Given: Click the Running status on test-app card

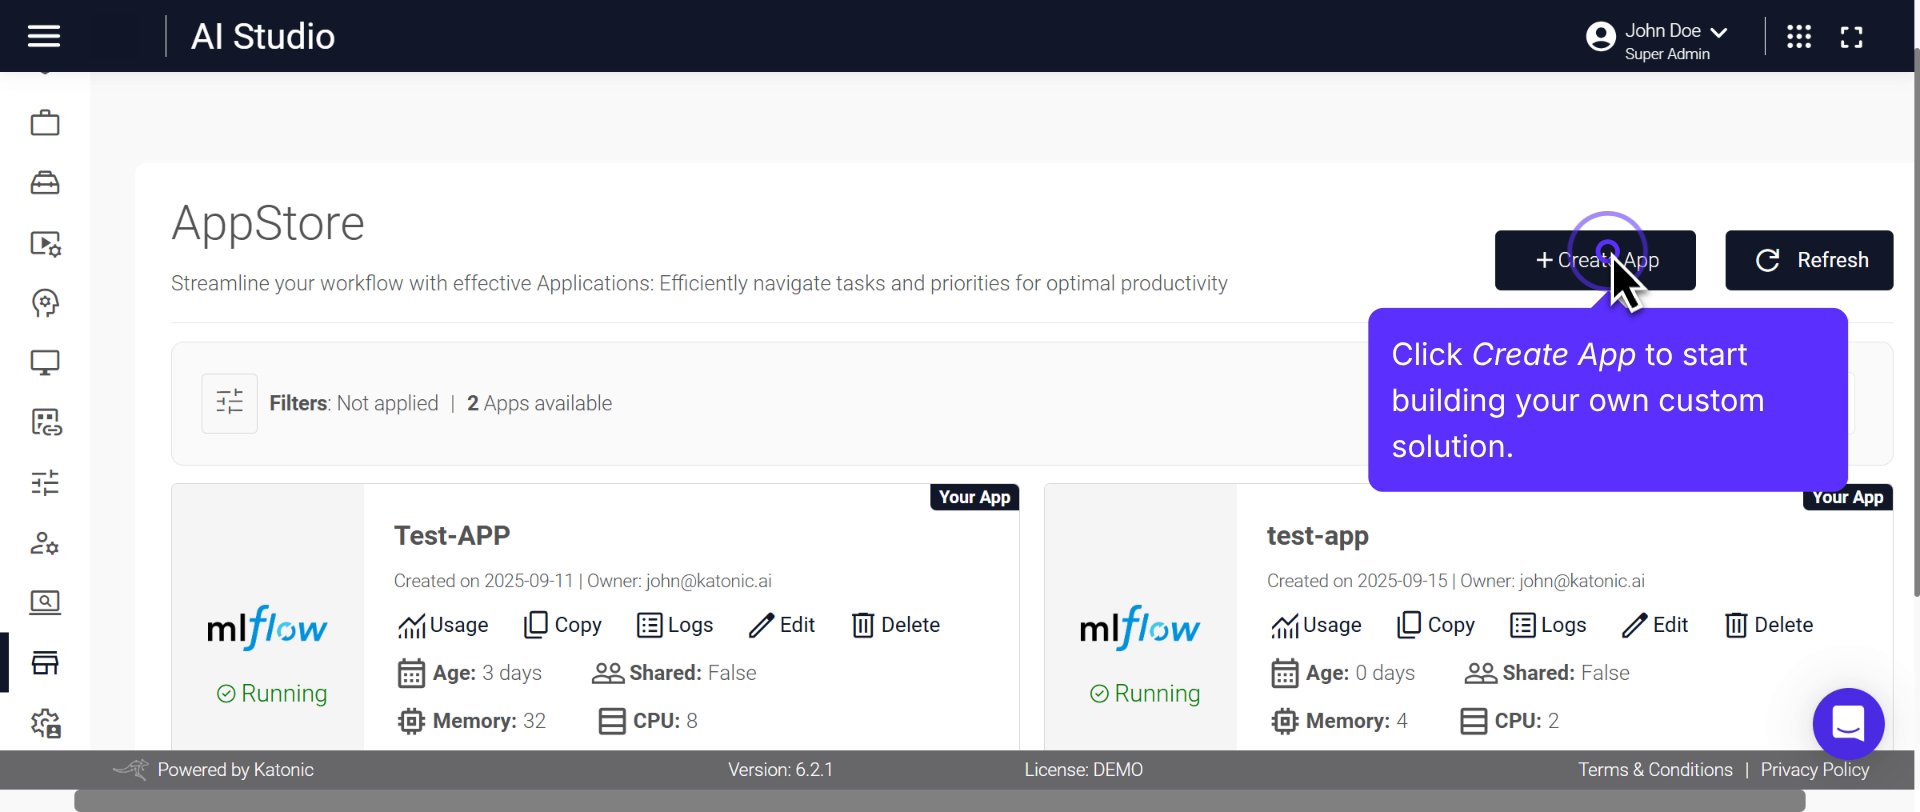Looking at the screenshot, I should pos(1145,693).
